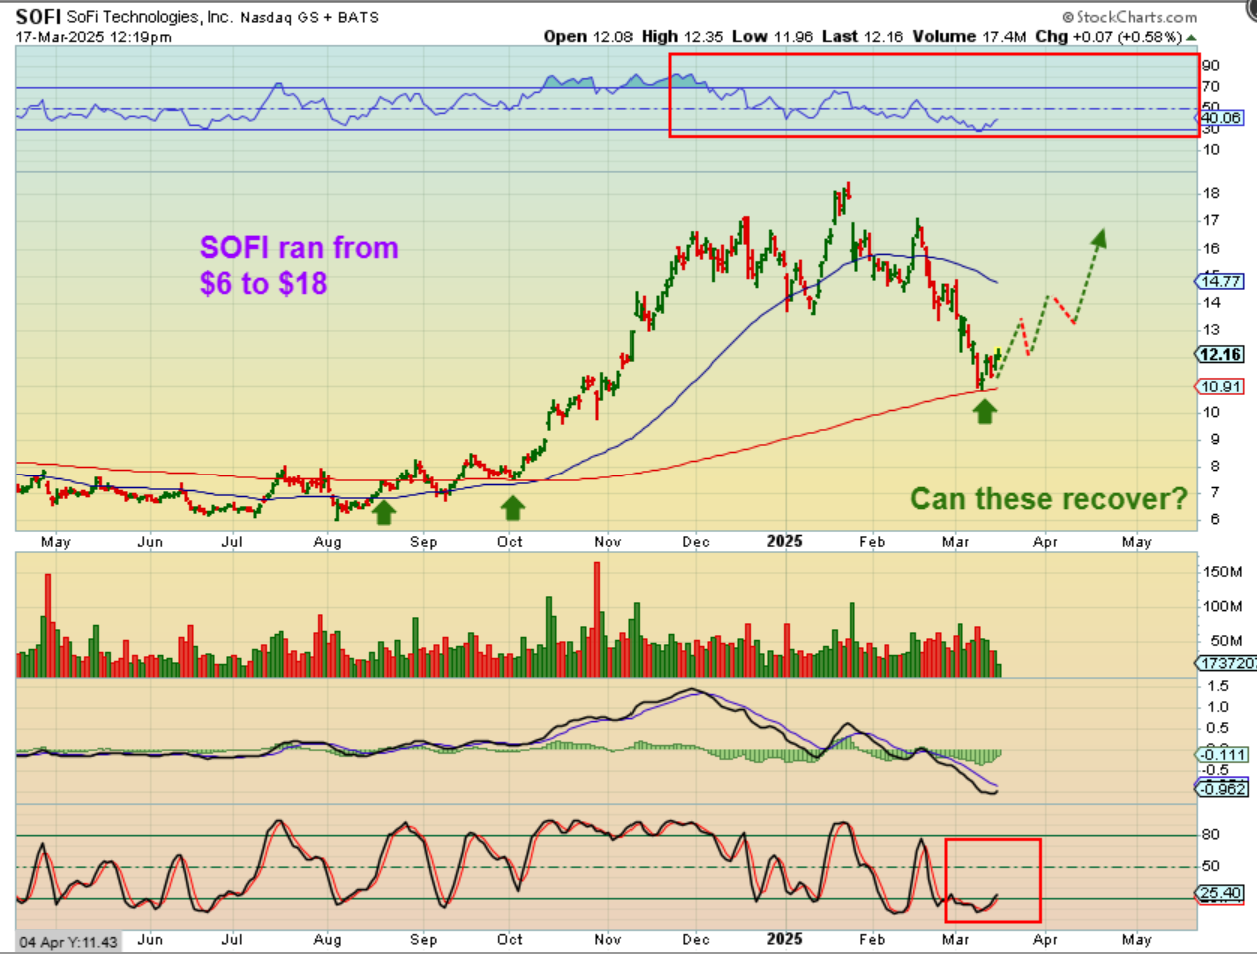
Task: Click the Aug label under the price chart
Action: [x=327, y=542]
